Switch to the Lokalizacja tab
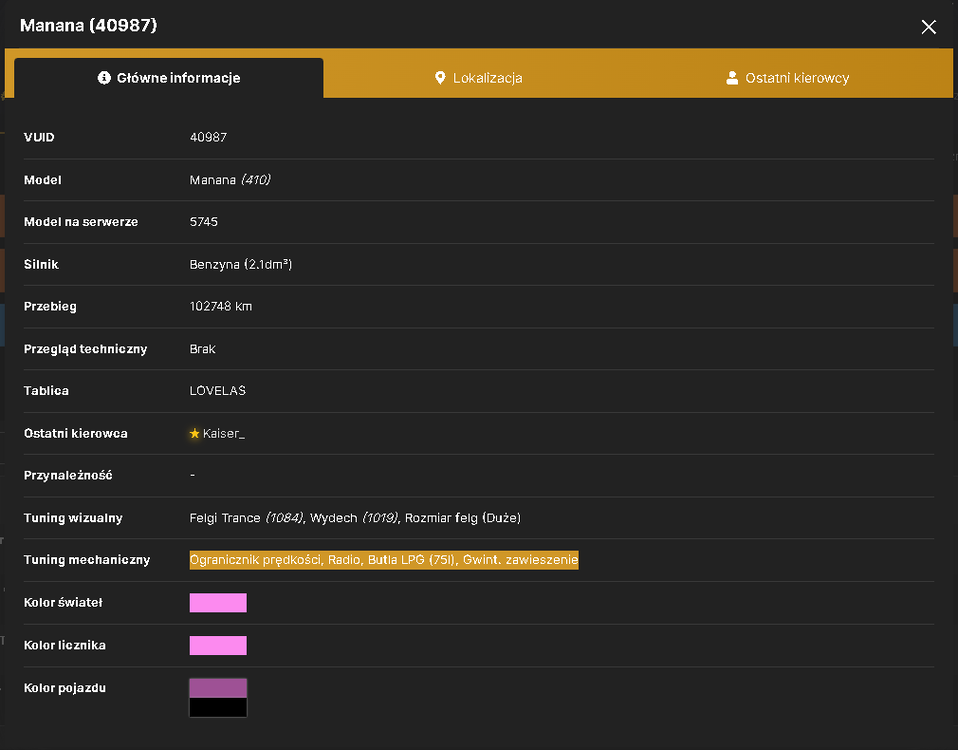The image size is (958, 750). pyautogui.click(x=478, y=78)
